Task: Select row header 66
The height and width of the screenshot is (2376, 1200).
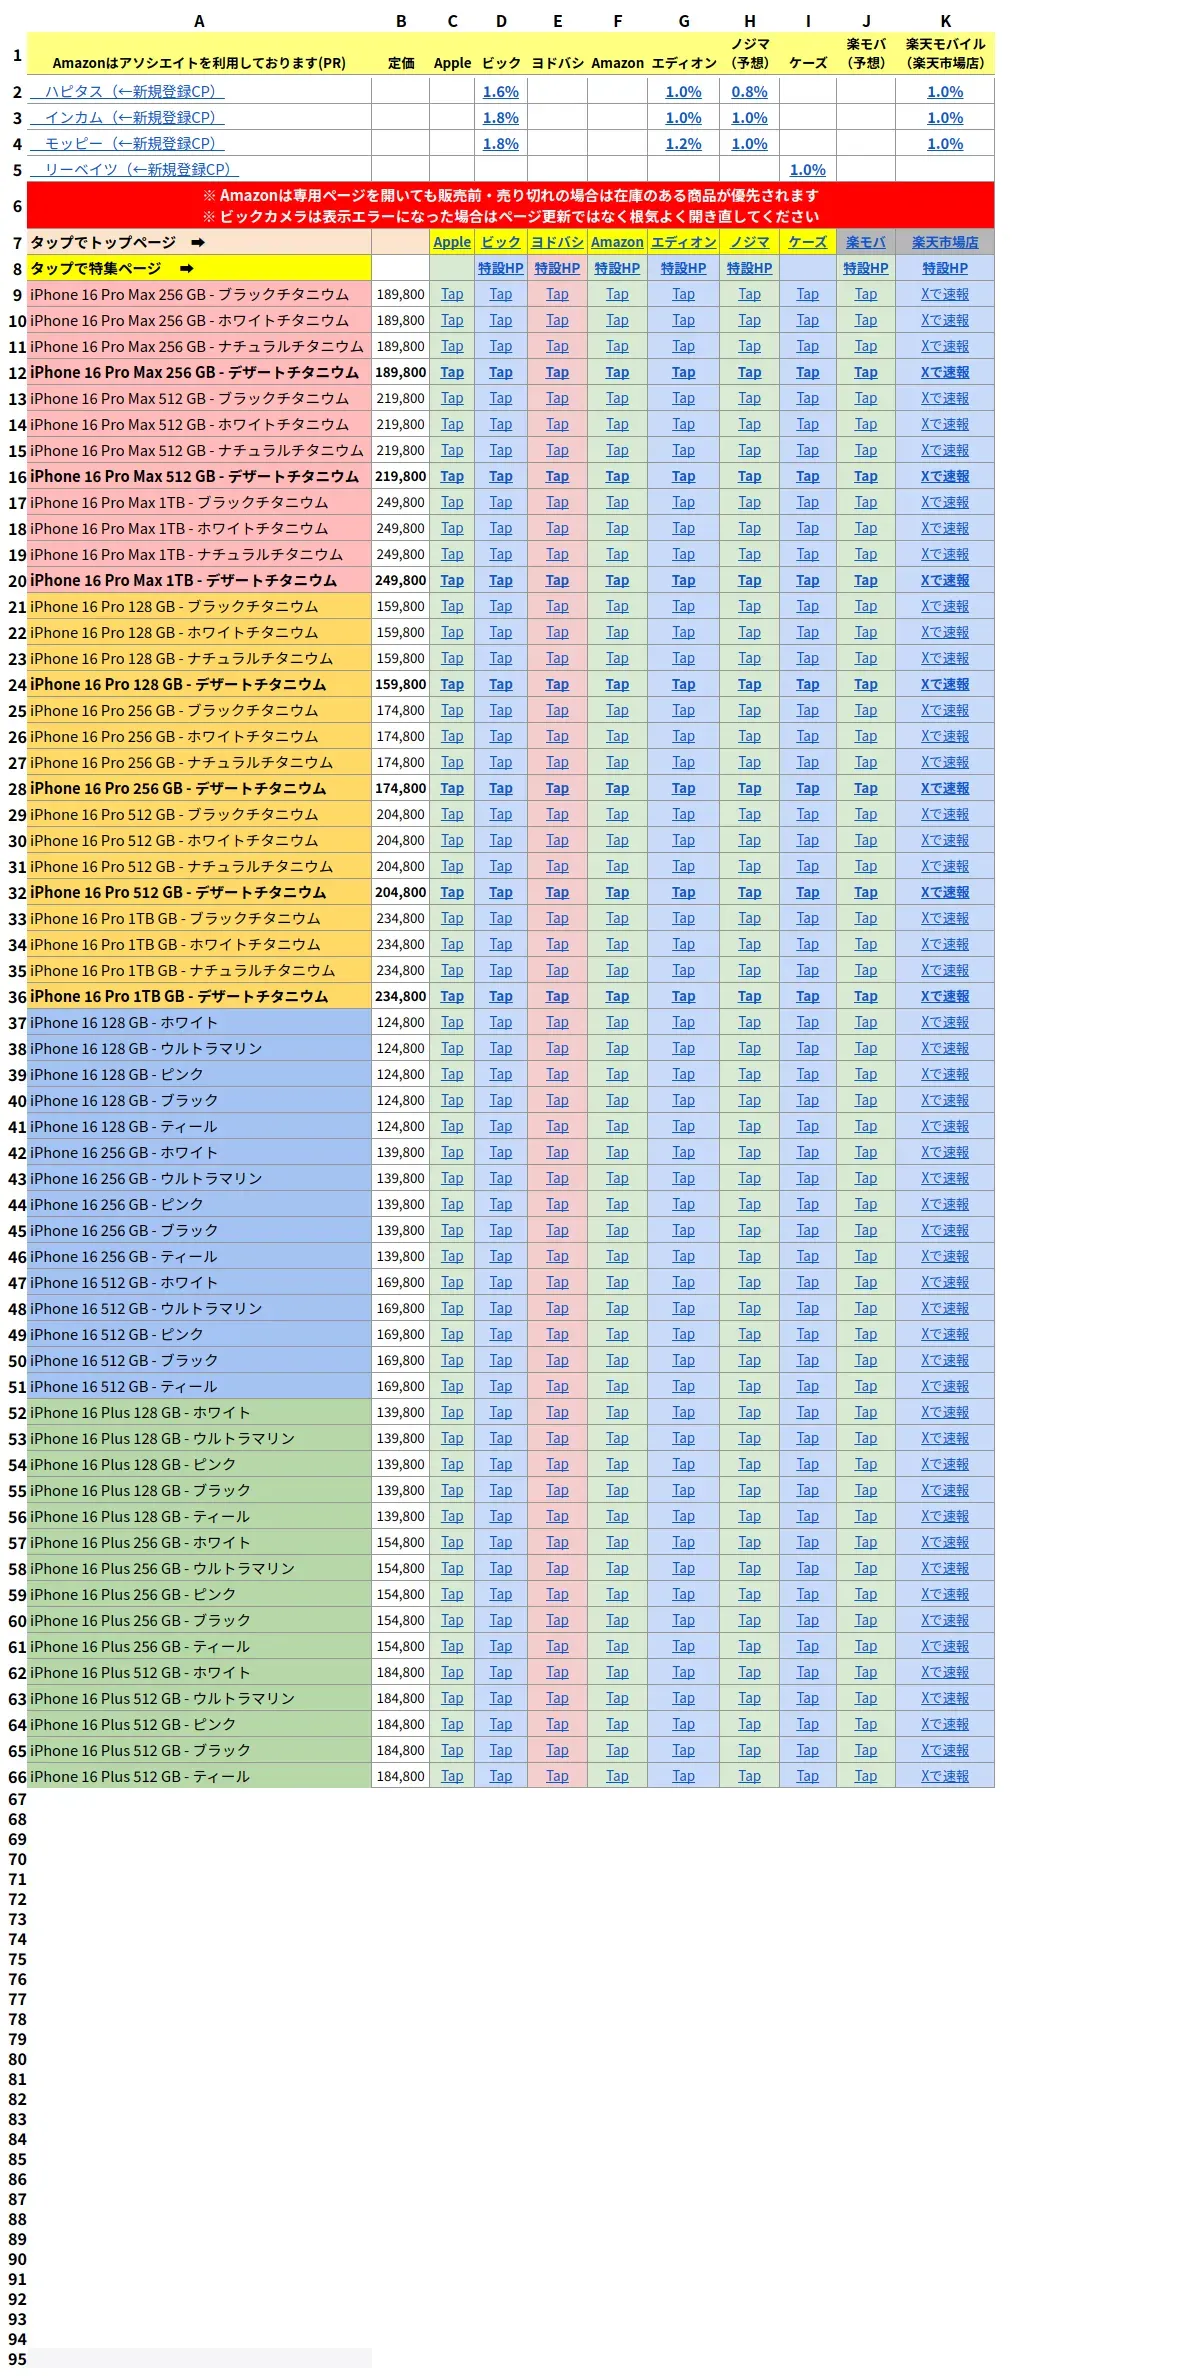Action: [17, 1776]
